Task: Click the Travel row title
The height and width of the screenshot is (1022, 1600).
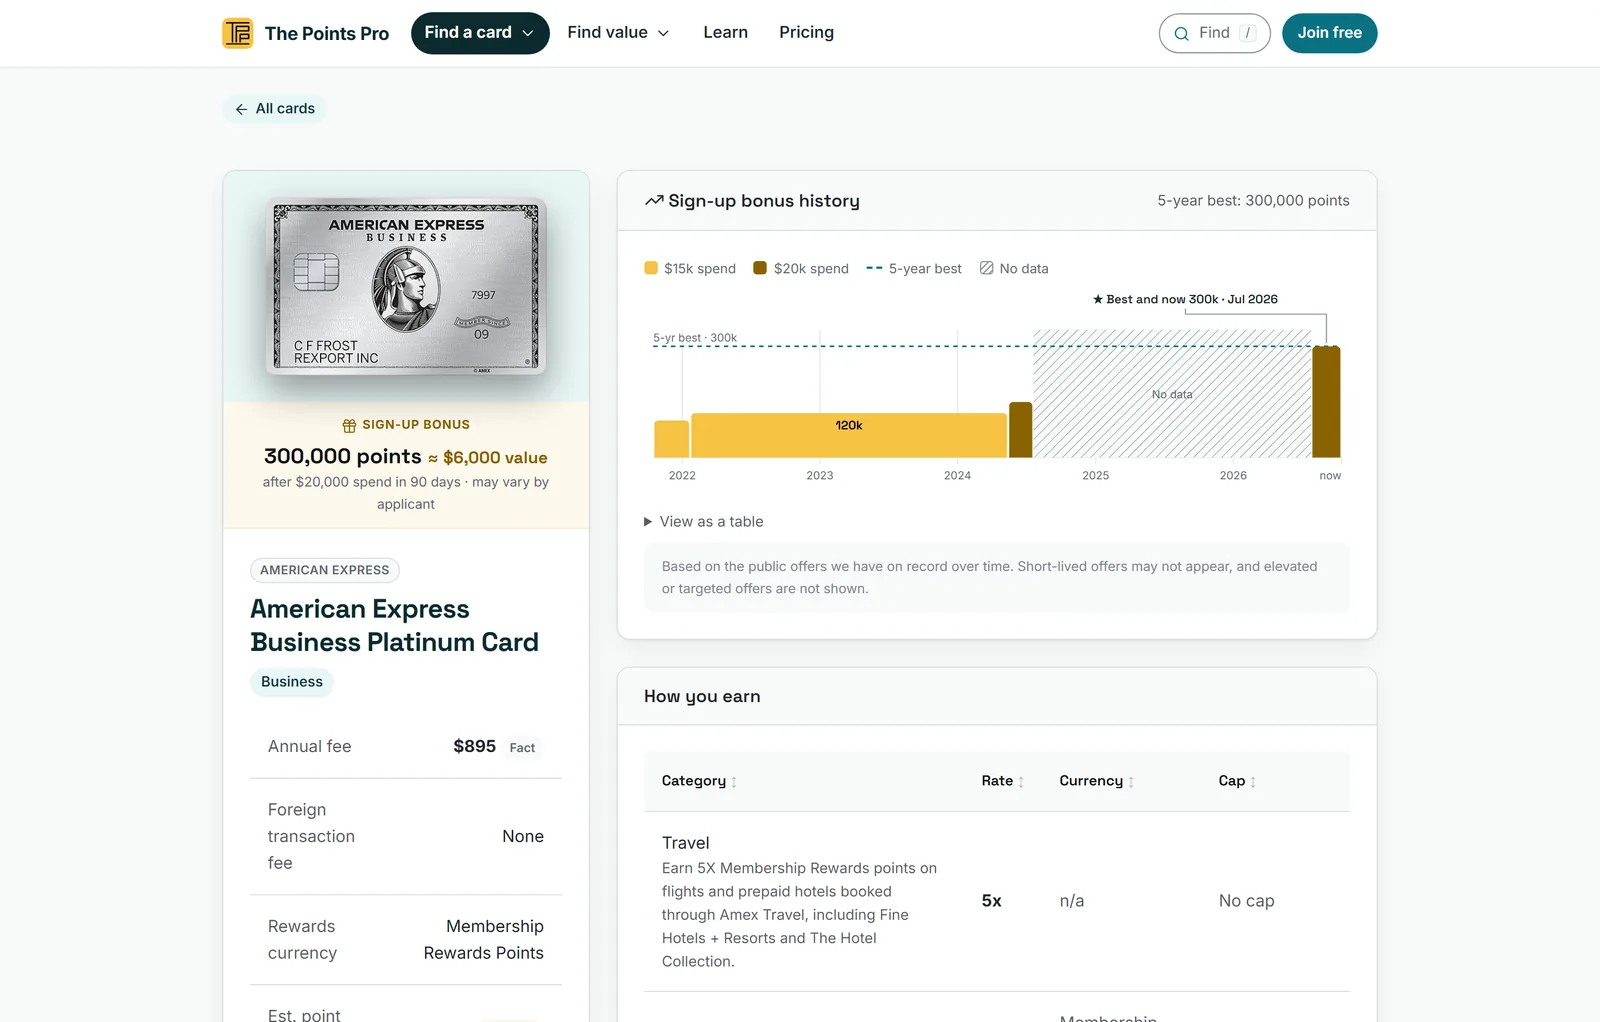Action: tap(686, 843)
